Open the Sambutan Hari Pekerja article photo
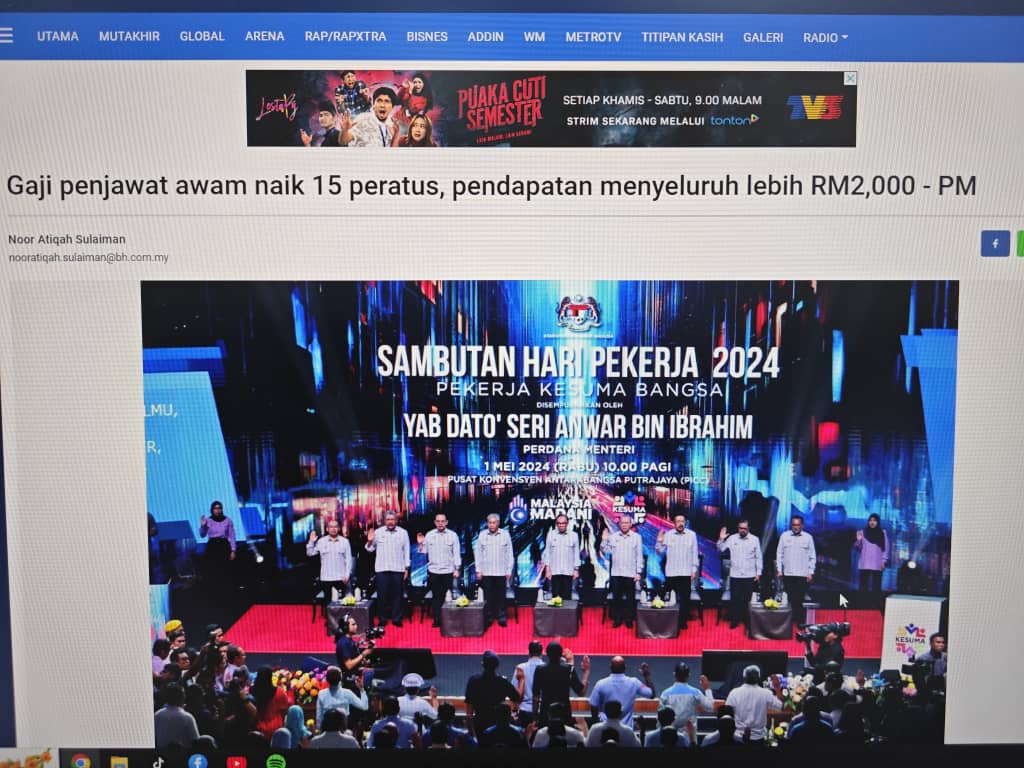Image resolution: width=1024 pixels, height=768 pixels. 550,513
